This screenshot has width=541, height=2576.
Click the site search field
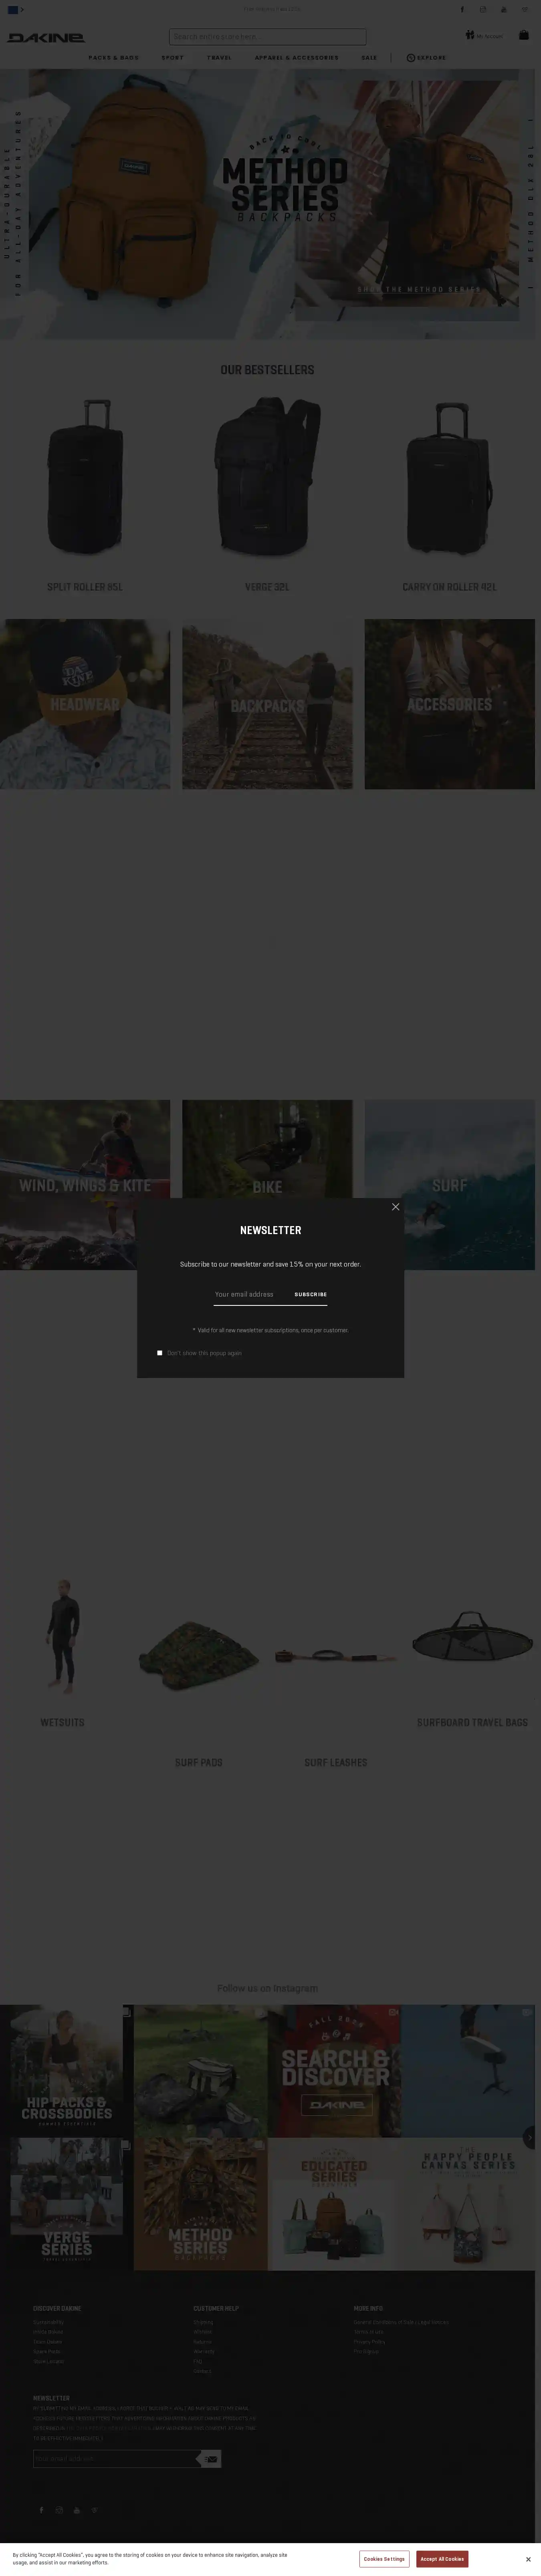point(267,37)
